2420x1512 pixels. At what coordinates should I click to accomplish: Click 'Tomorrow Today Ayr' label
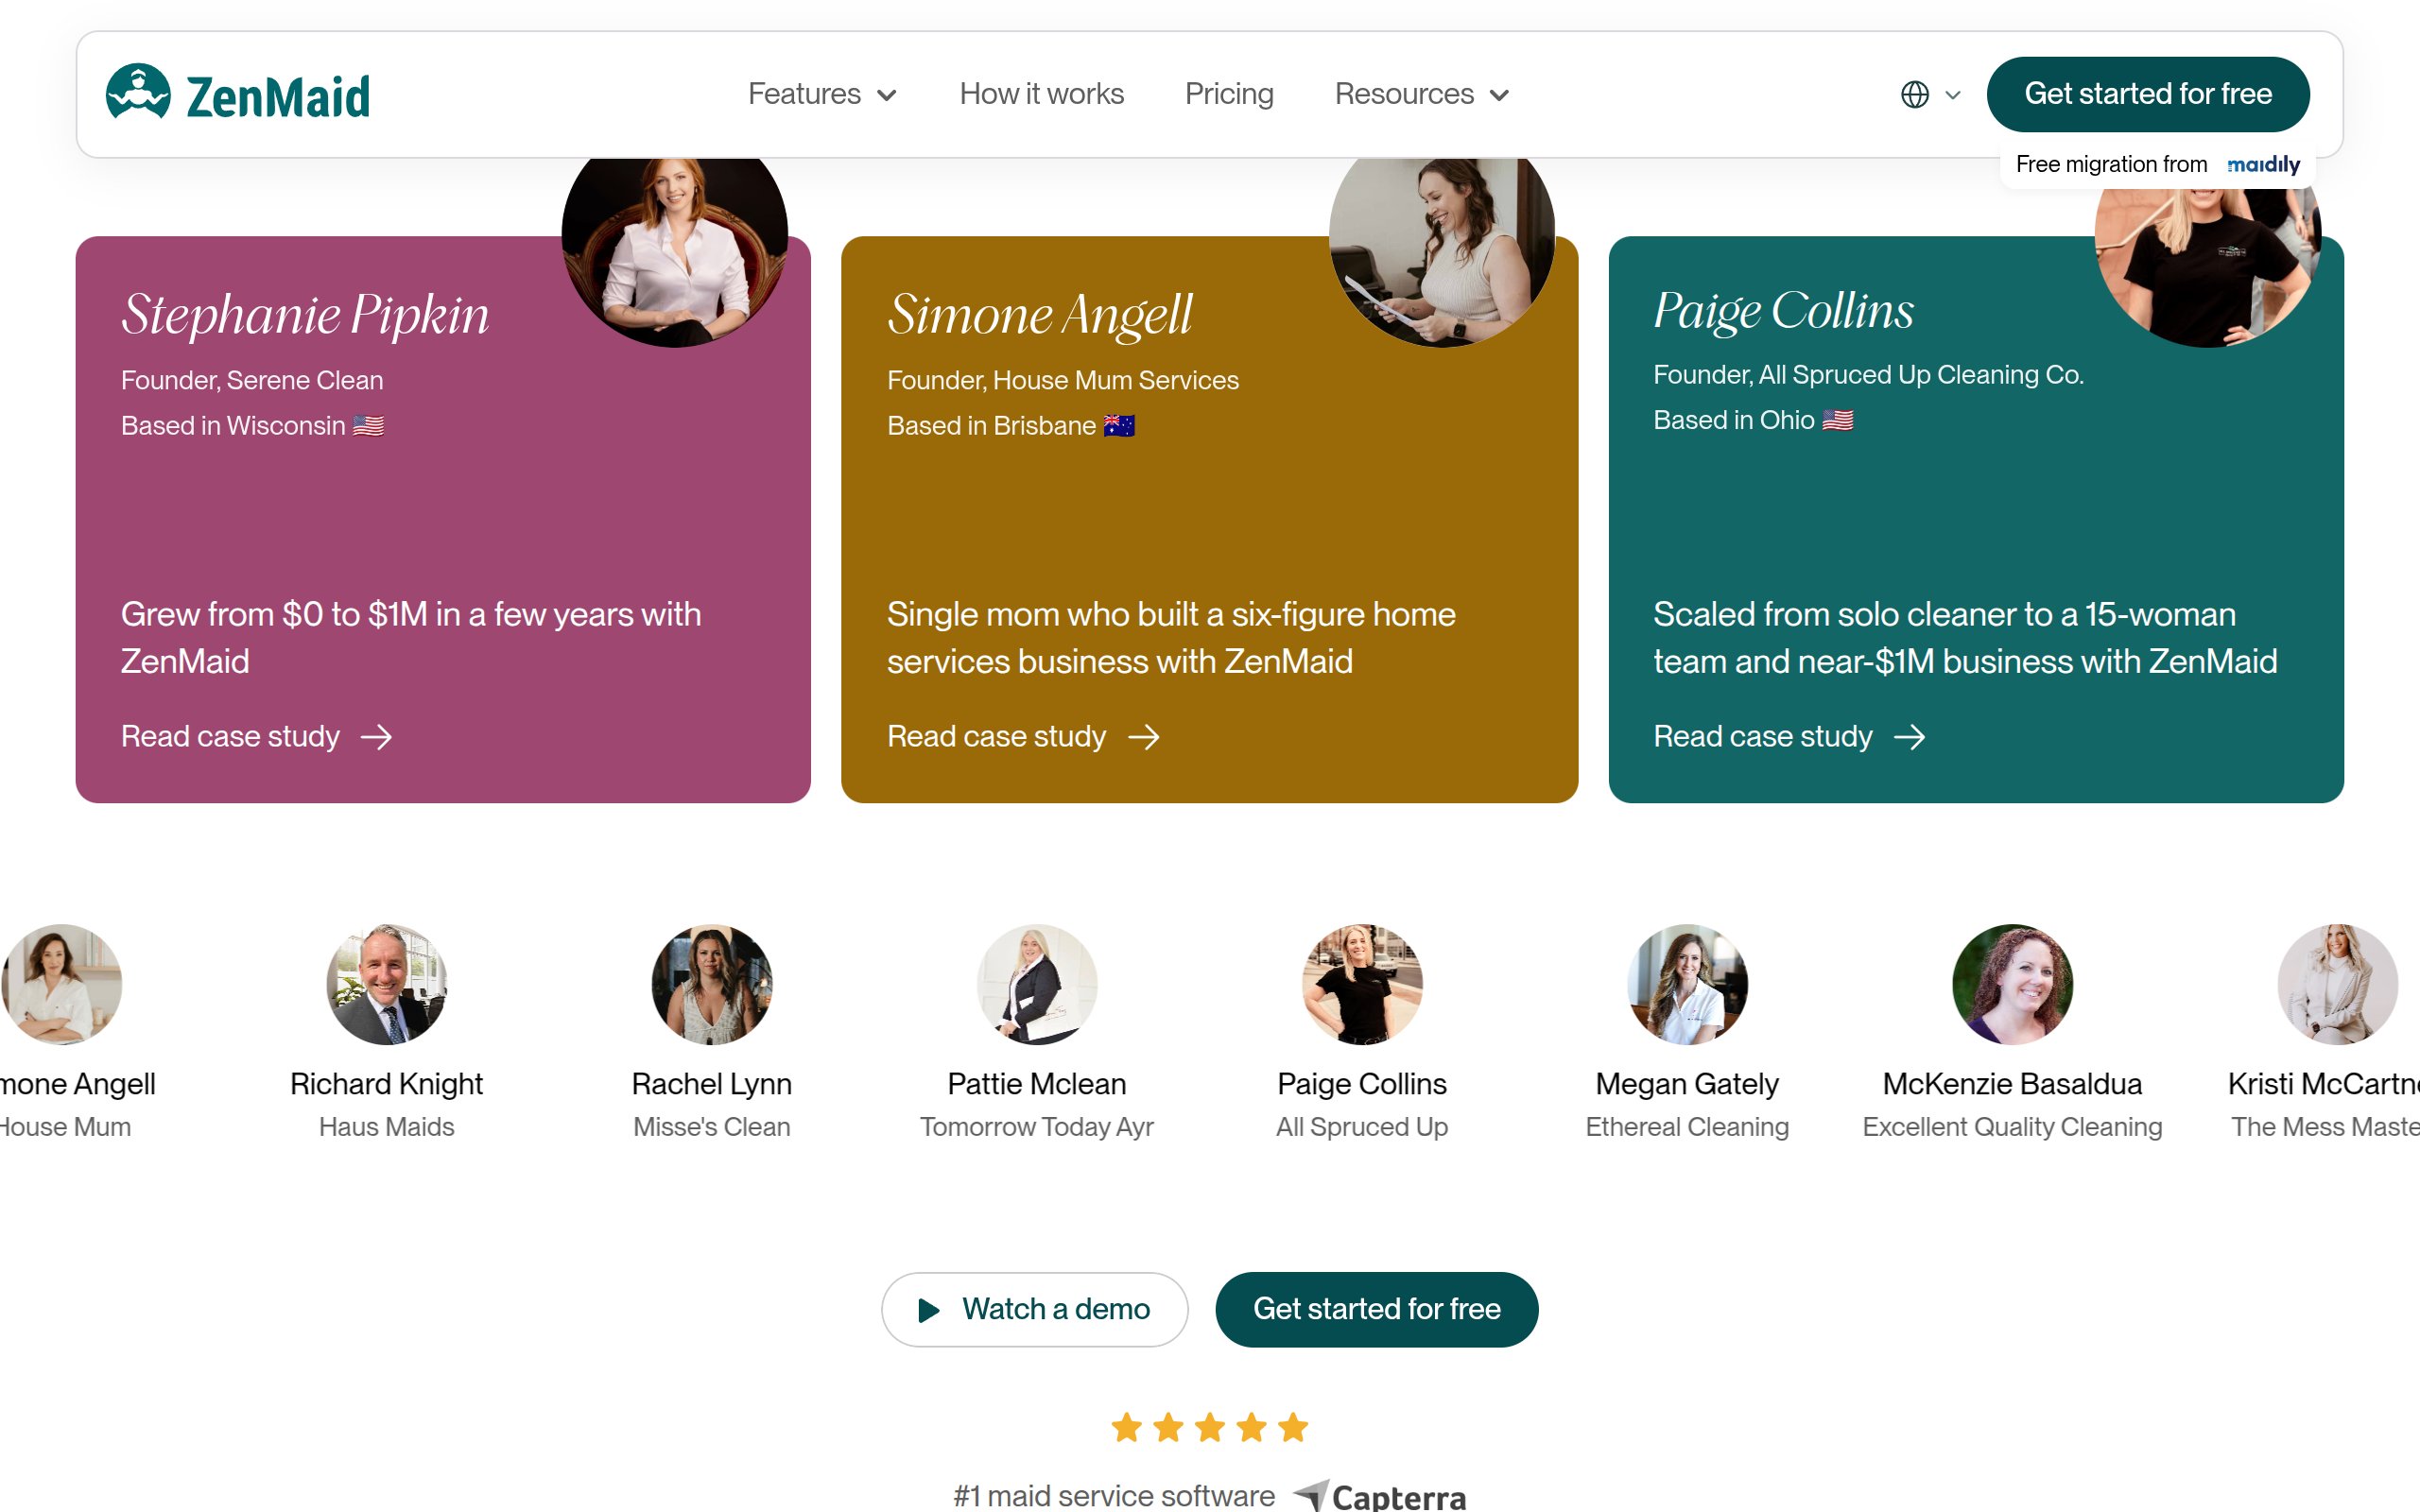pos(1036,1127)
